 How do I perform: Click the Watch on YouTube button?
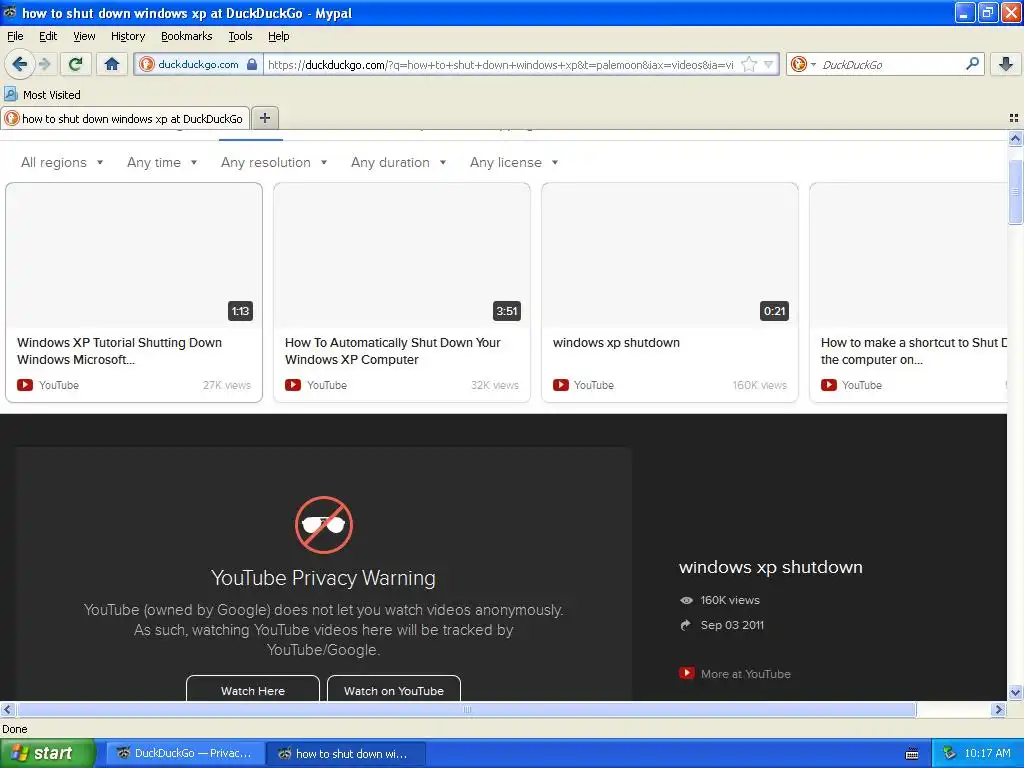click(394, 688)
